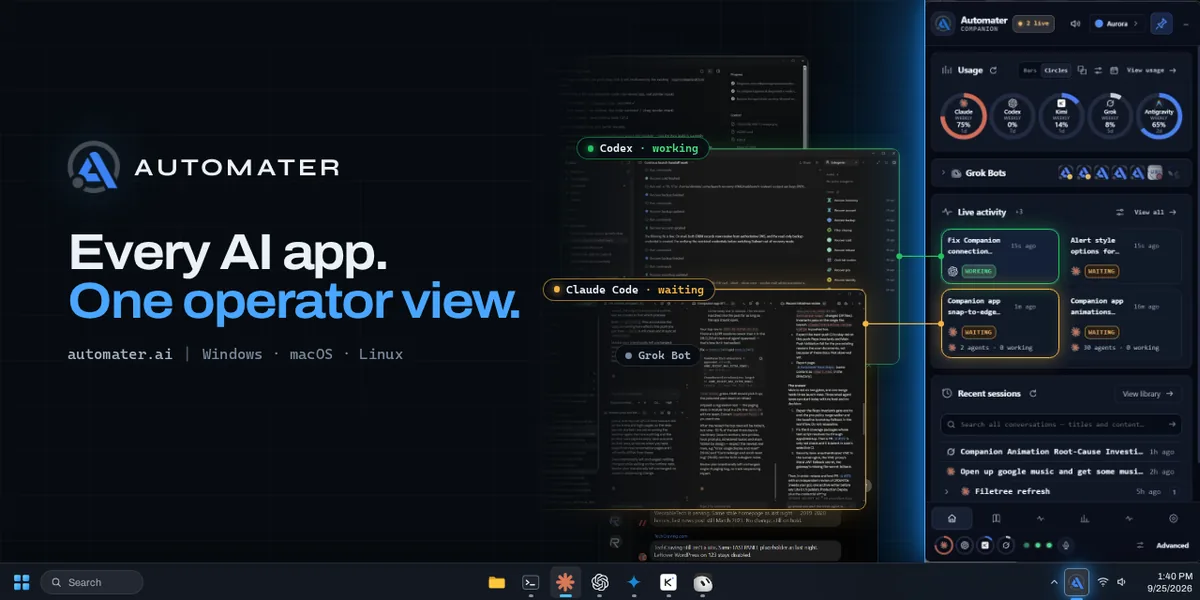Click View all in Live activity
The height and width of the screenshot is (600, 1200).
coord(1154,212)
